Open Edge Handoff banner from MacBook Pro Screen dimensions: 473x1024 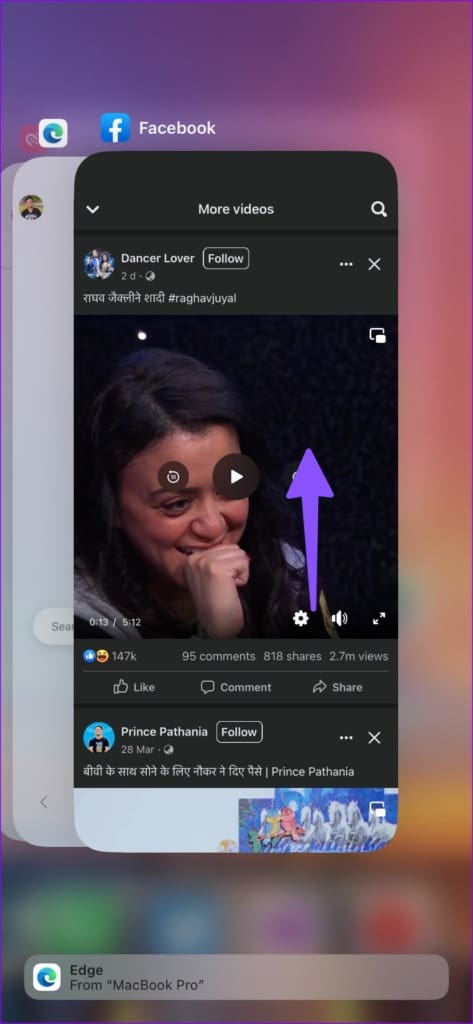click(236, 978)
